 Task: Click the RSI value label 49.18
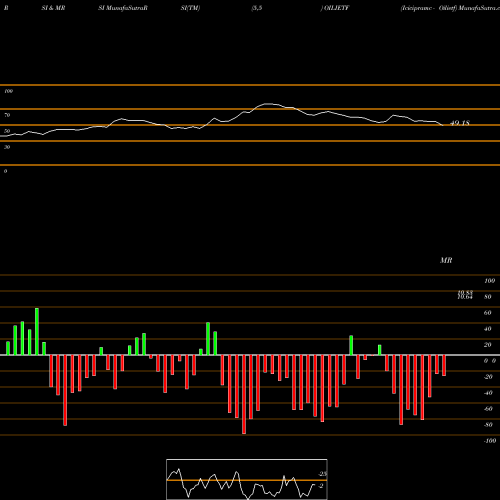460,123
